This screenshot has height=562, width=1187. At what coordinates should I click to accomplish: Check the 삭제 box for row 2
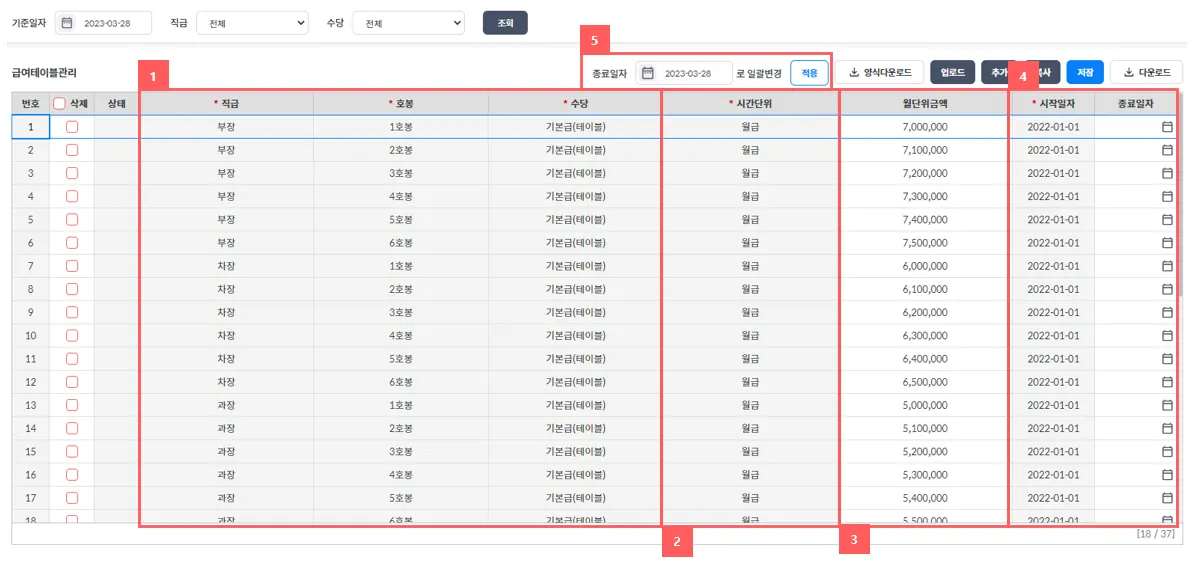point(72,151)
